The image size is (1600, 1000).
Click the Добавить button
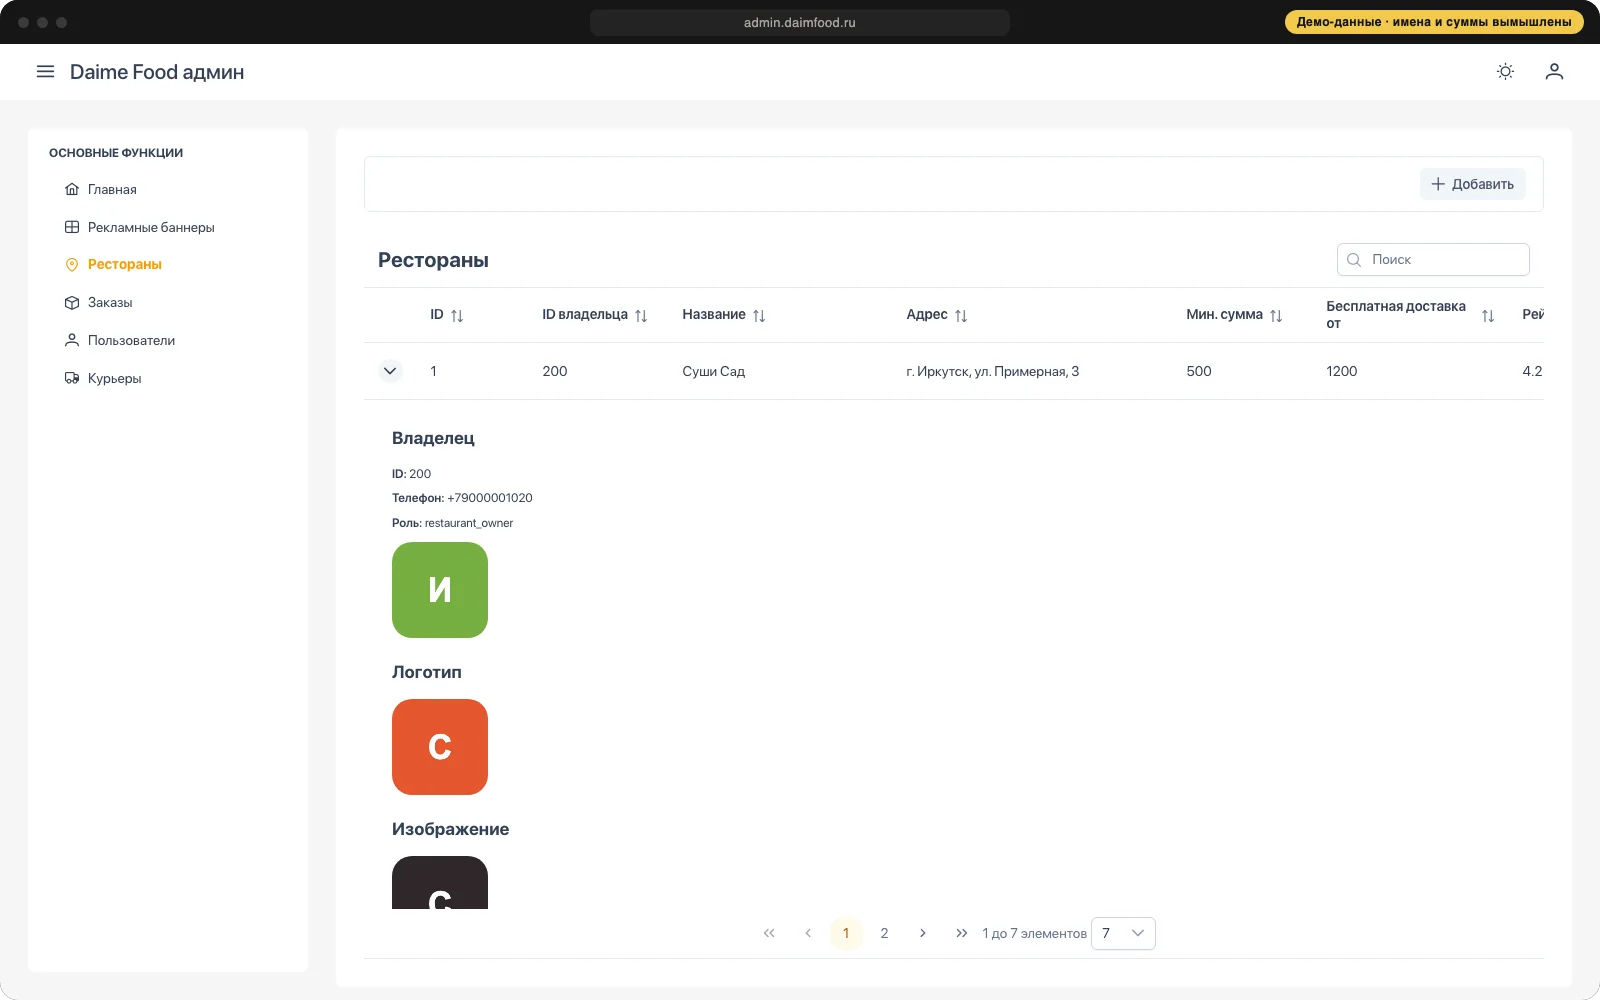[1472, 184]
